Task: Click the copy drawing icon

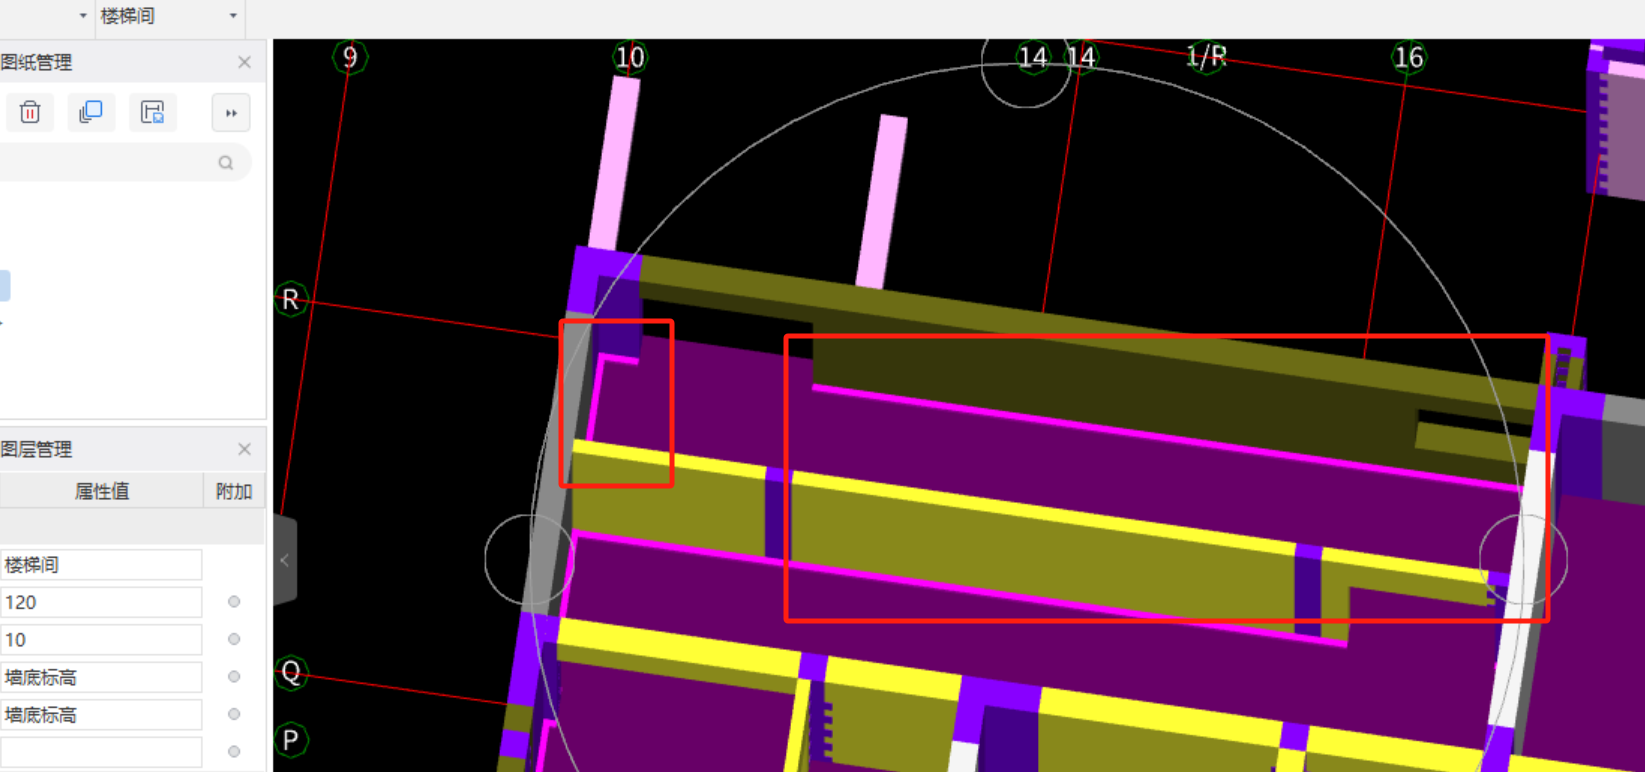Action: 91,112
